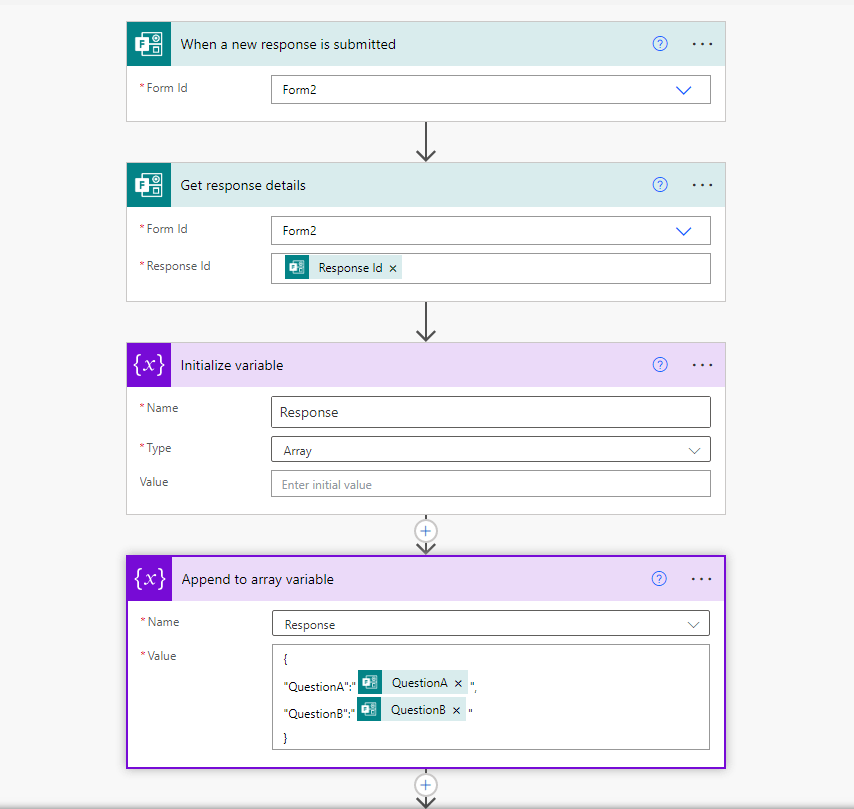
Task: Click the Forms icon on Get response details
Action: [149, 185]
